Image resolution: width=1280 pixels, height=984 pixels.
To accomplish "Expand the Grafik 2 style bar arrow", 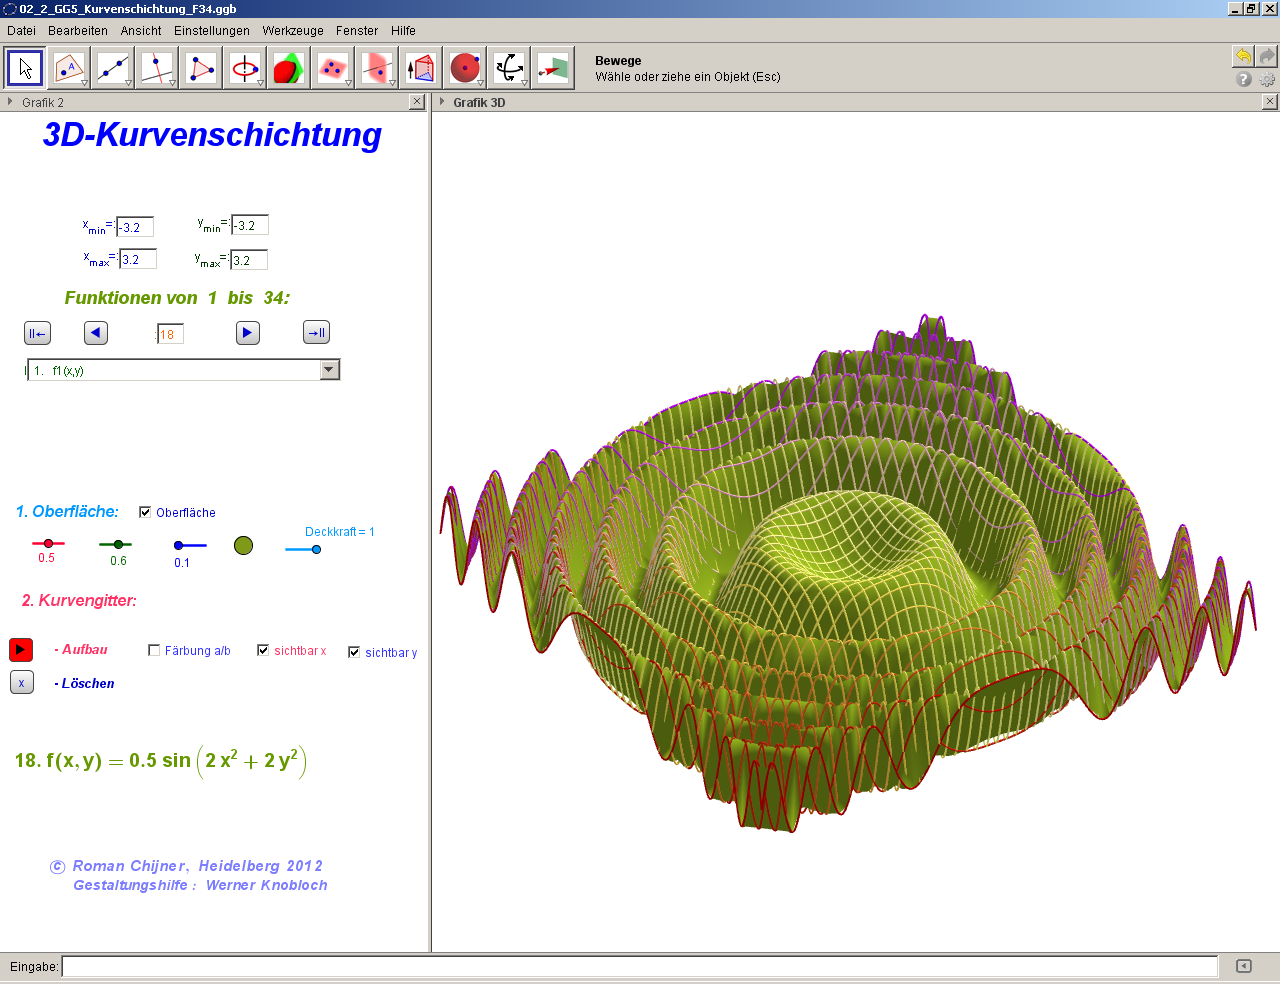I will pyautogui.click(x=10, y=102).
